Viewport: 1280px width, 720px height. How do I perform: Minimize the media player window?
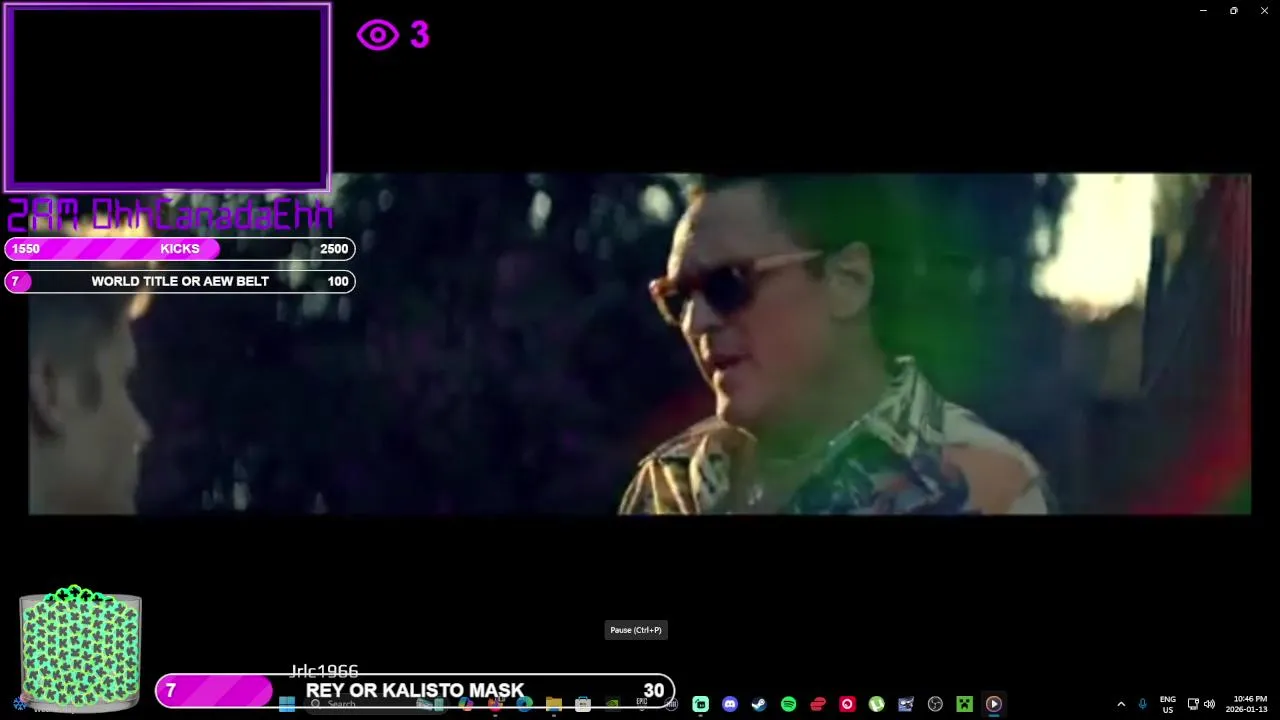click(1203, 11)
